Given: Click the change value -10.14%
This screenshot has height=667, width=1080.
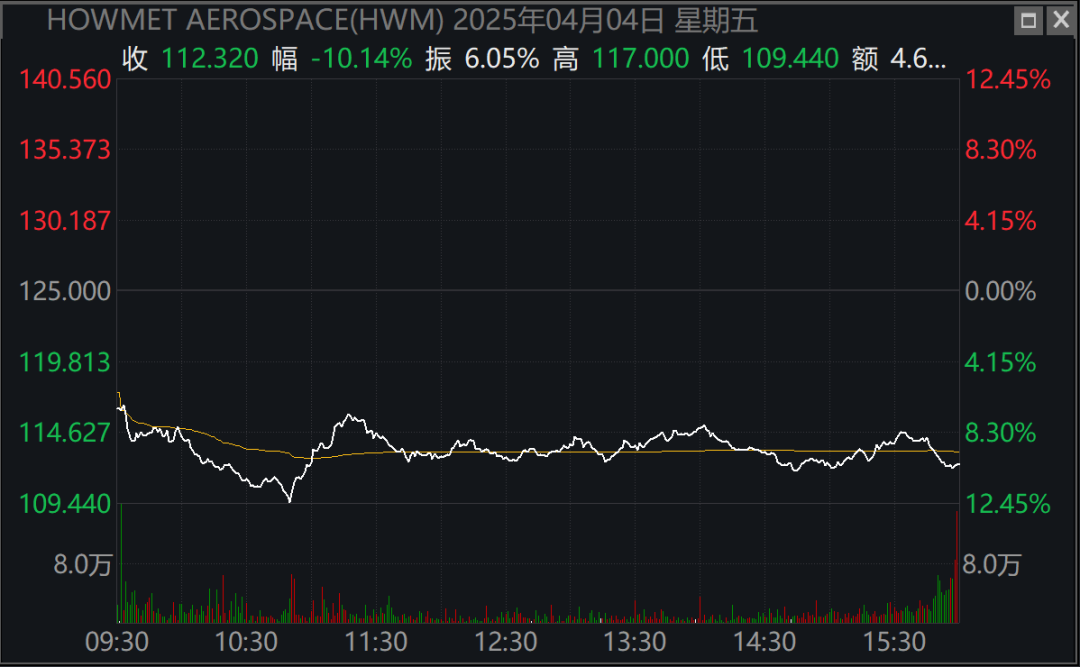Looking at the screenshot, I should tap(362, 59).
